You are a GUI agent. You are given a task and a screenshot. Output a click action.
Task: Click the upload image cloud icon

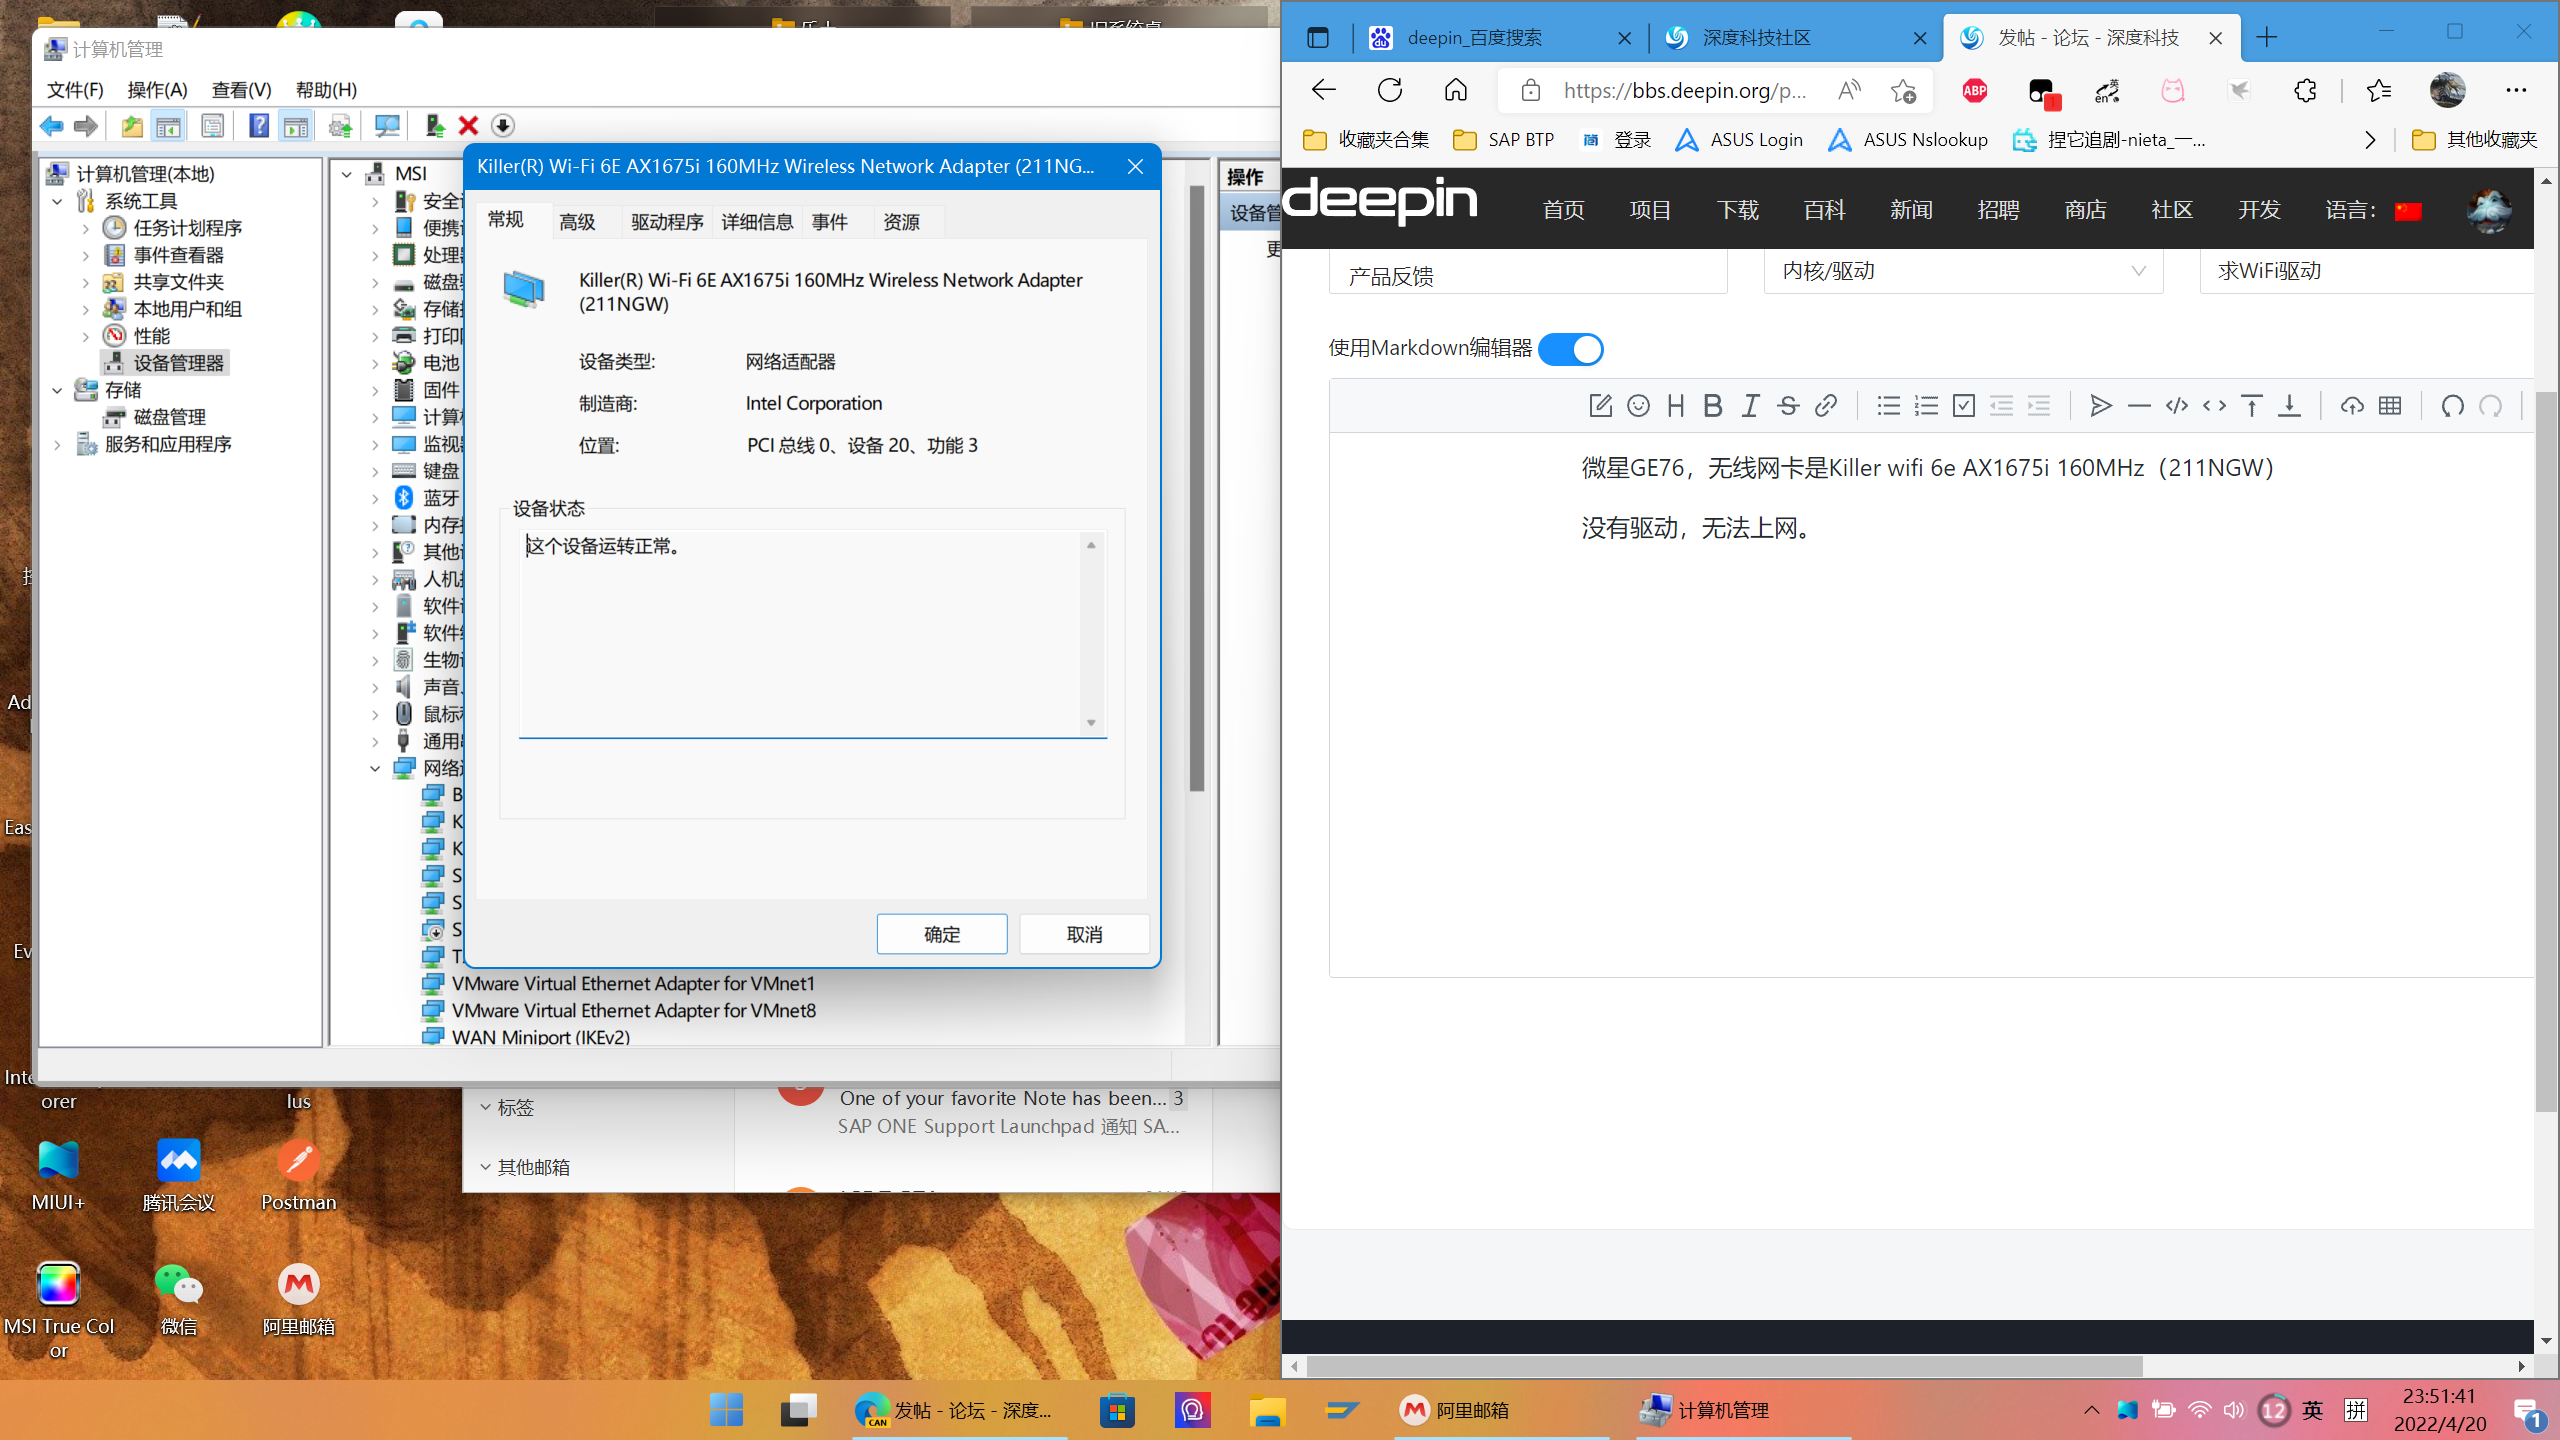point(2352,406)
